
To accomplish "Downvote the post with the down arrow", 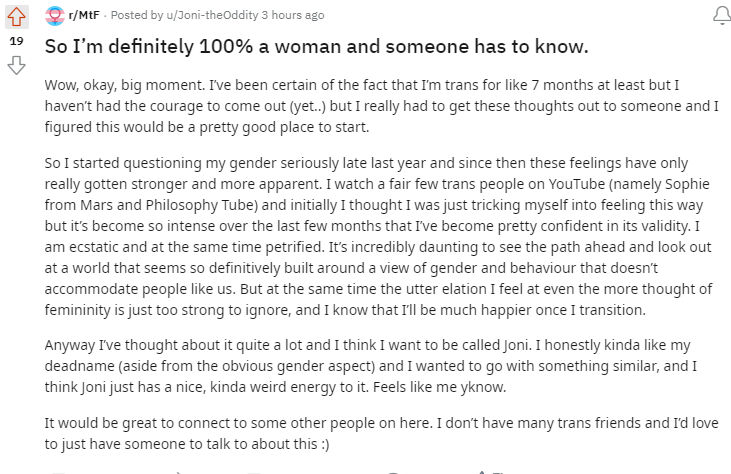I will point(16,66).
